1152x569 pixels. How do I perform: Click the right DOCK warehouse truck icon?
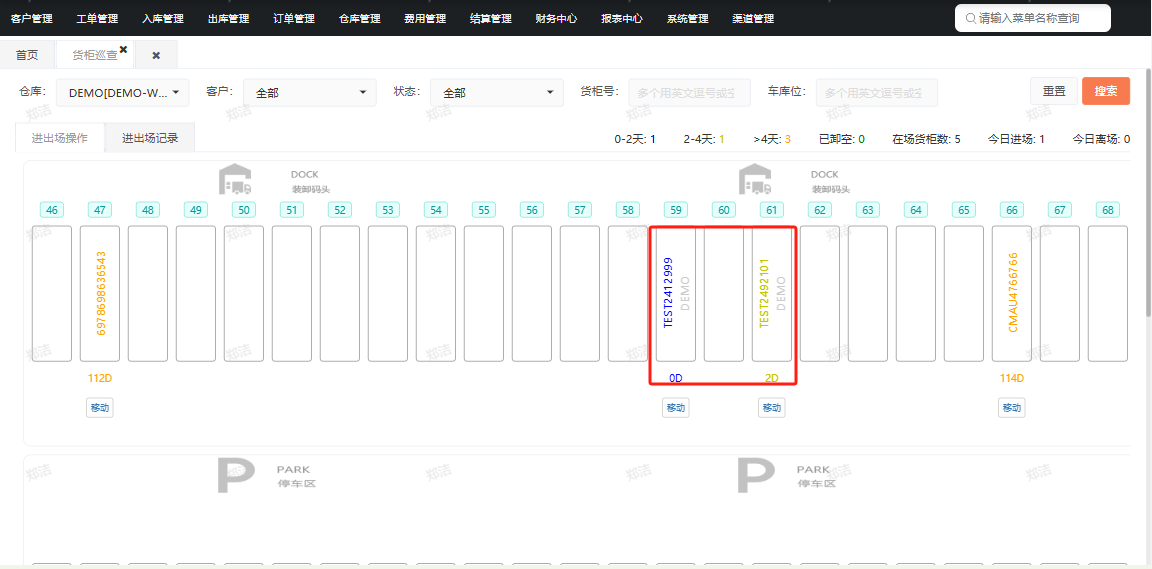click(x=755, y=179)
